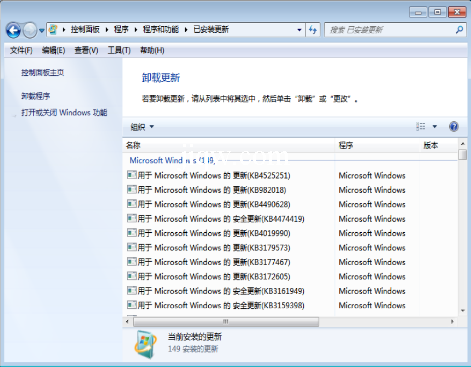This screenshot has height=367, width=471.
Task: Click the icon beside KB4474419
Action: (132, 218)
